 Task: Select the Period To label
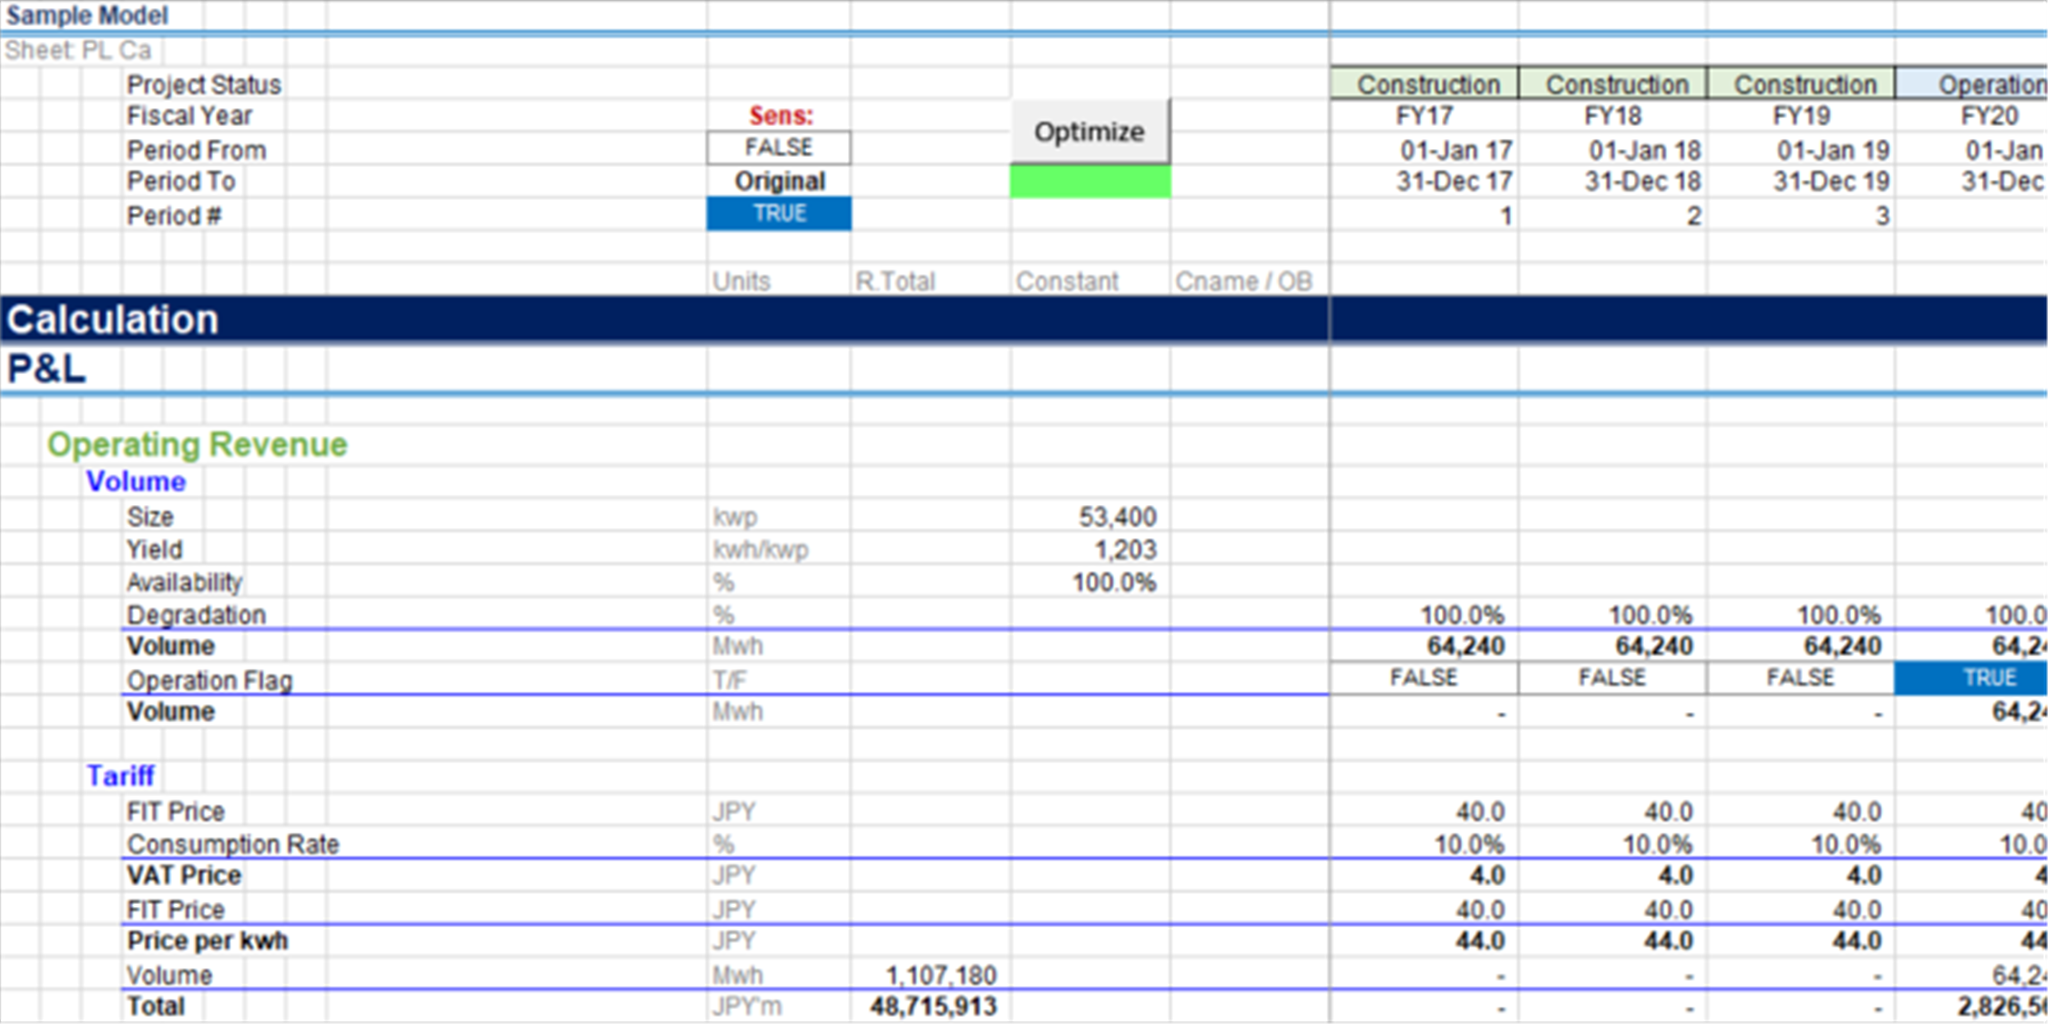pos(180,181)
